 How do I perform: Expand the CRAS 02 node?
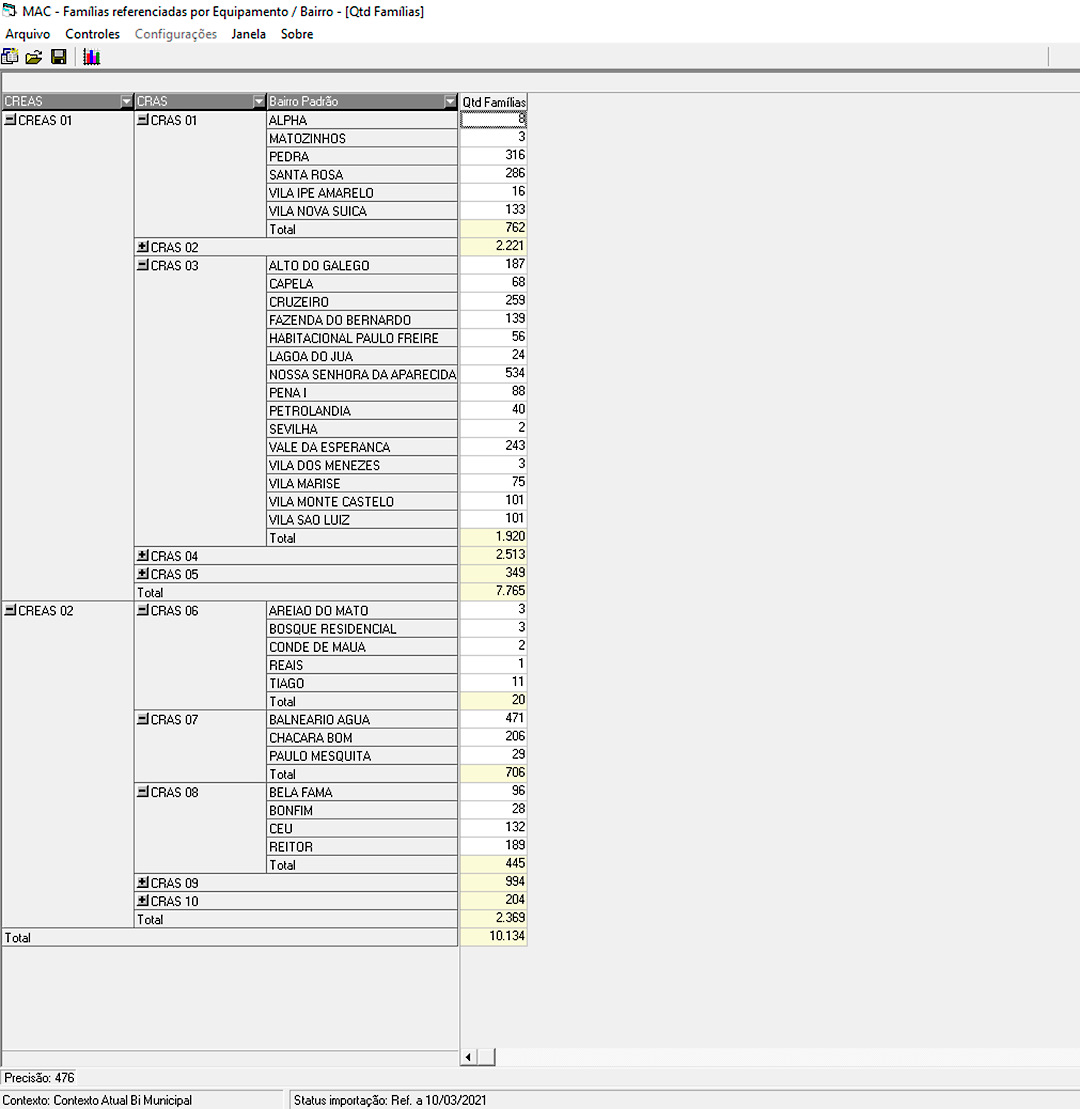[143, 247]
